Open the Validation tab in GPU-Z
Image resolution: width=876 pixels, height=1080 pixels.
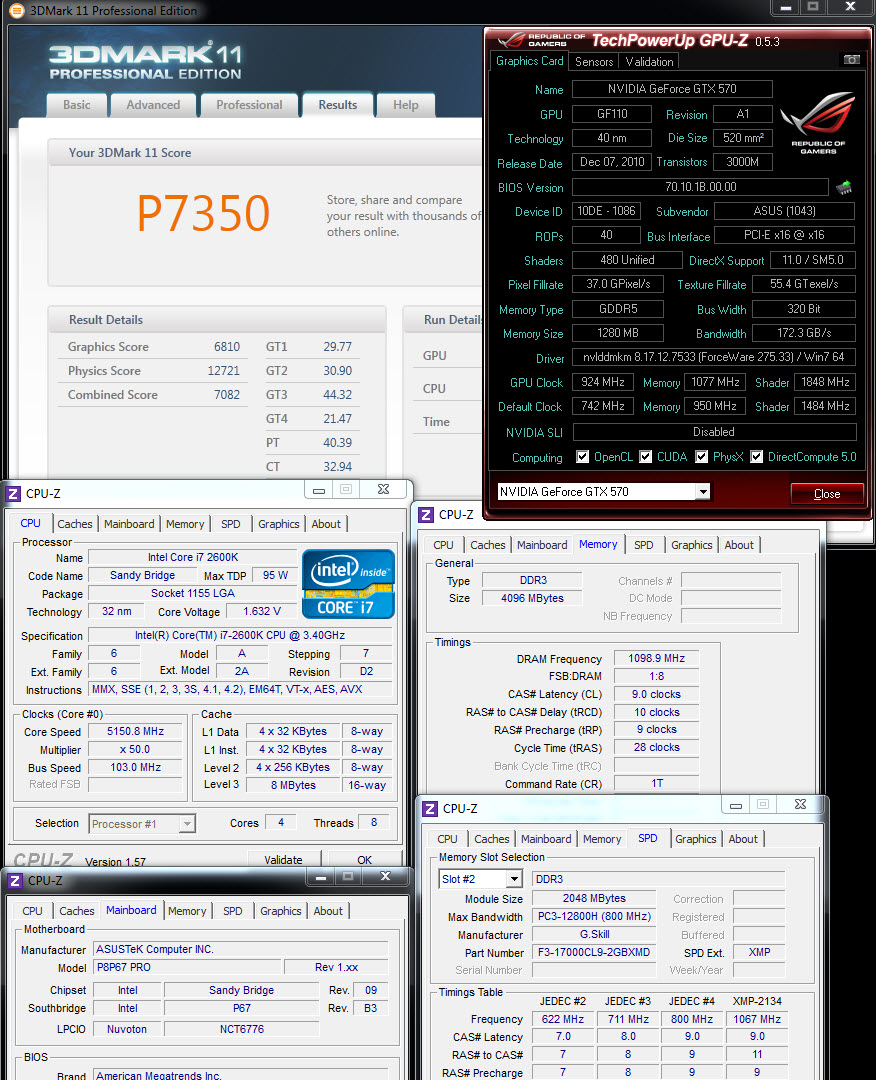click(x=649, y=61)
